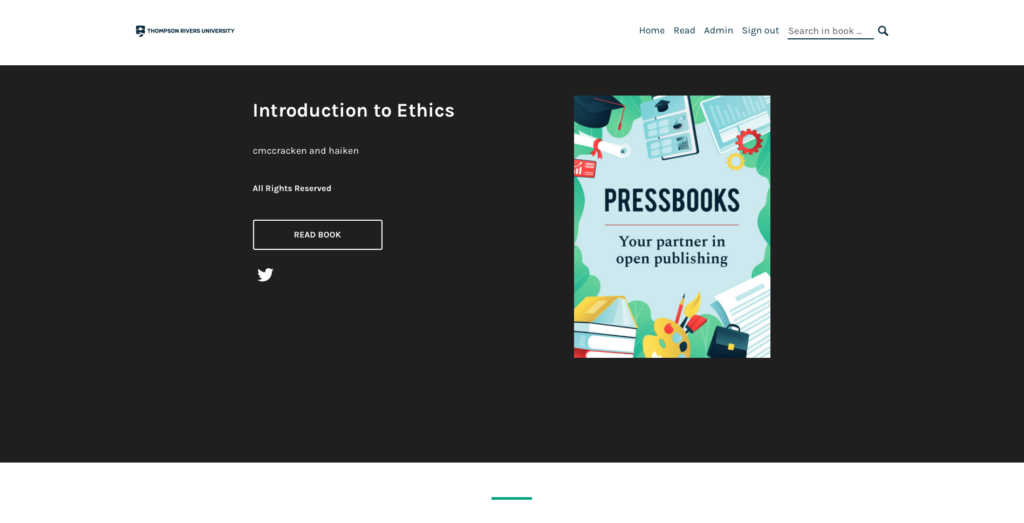Click the authors line cmccracken and haiken
Image resolution: width=1024 pixels, height=523 pixels.
(x=306, y=151)
